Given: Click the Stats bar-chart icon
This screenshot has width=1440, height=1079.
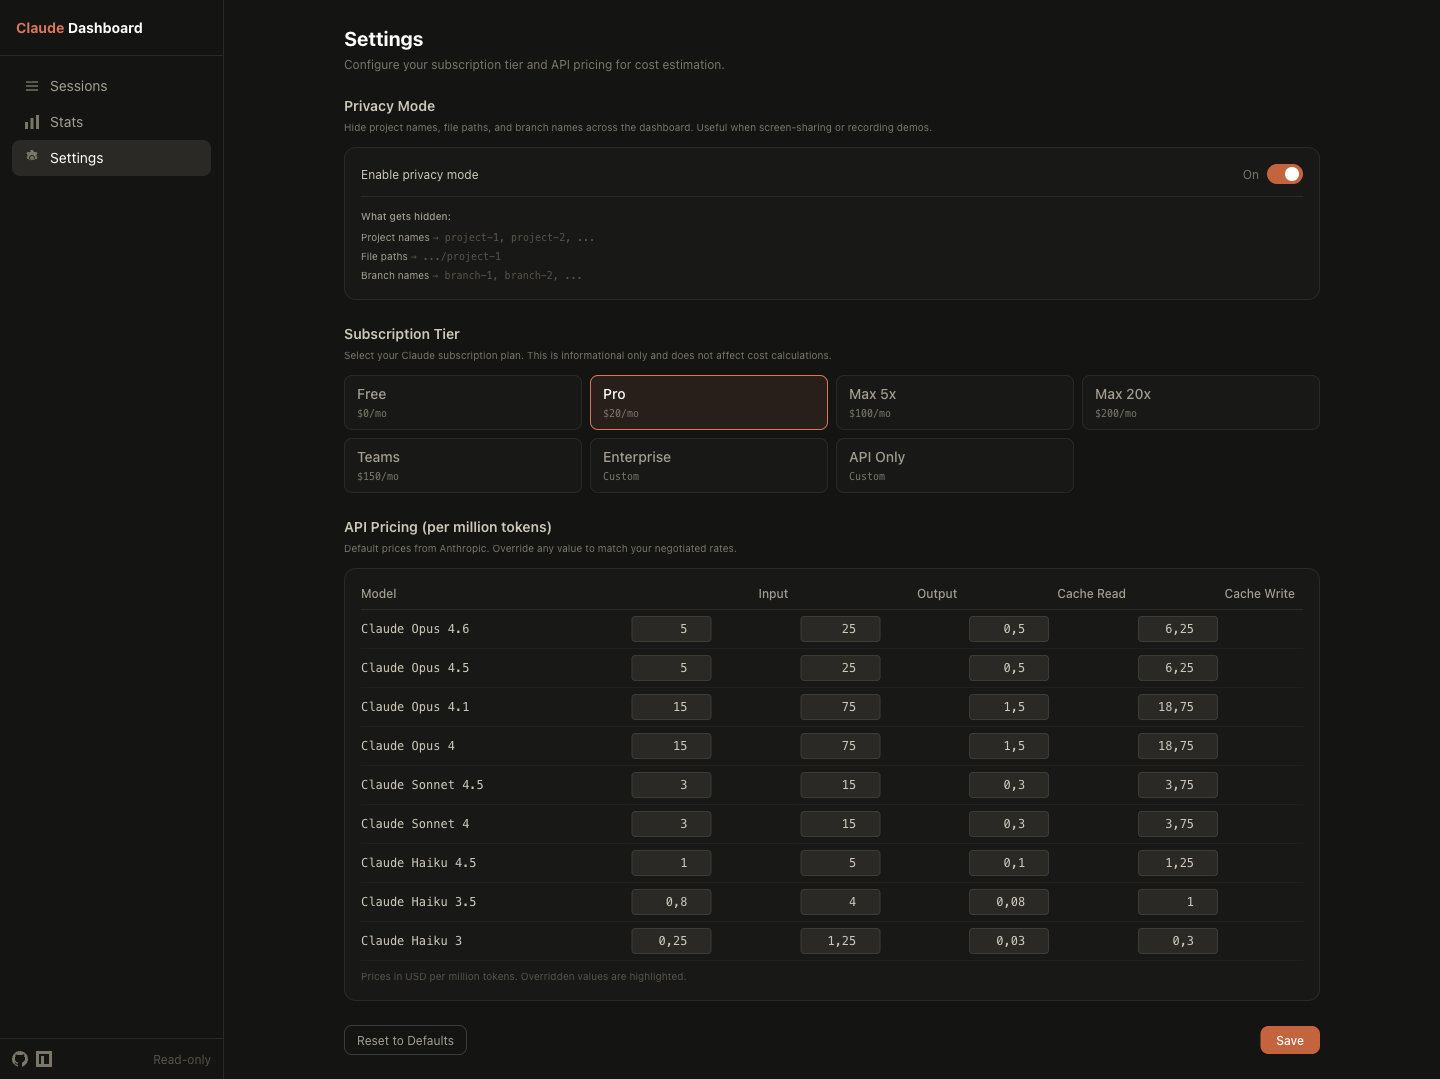Looking at the screenshot, I should tap(32, 122).
